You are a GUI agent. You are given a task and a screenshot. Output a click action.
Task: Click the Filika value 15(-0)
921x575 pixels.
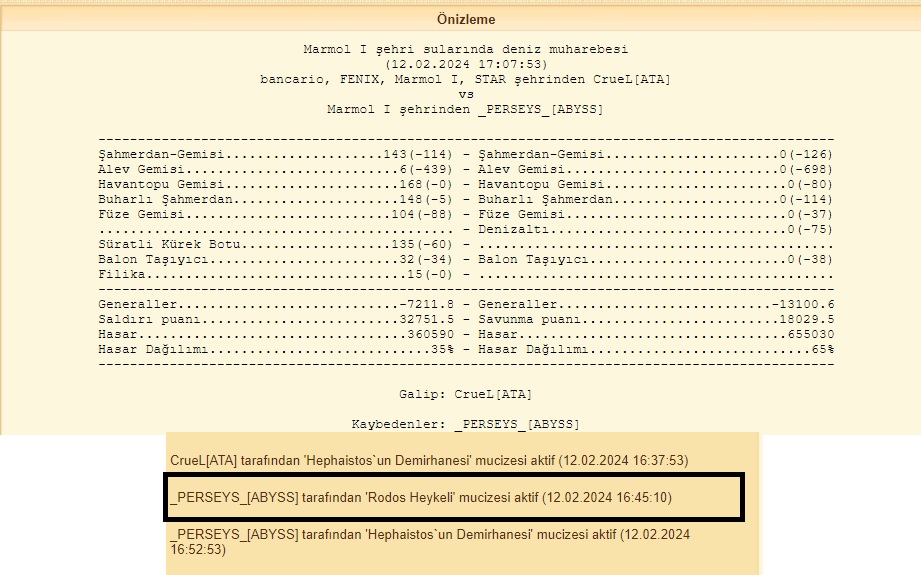coord(430,274)
